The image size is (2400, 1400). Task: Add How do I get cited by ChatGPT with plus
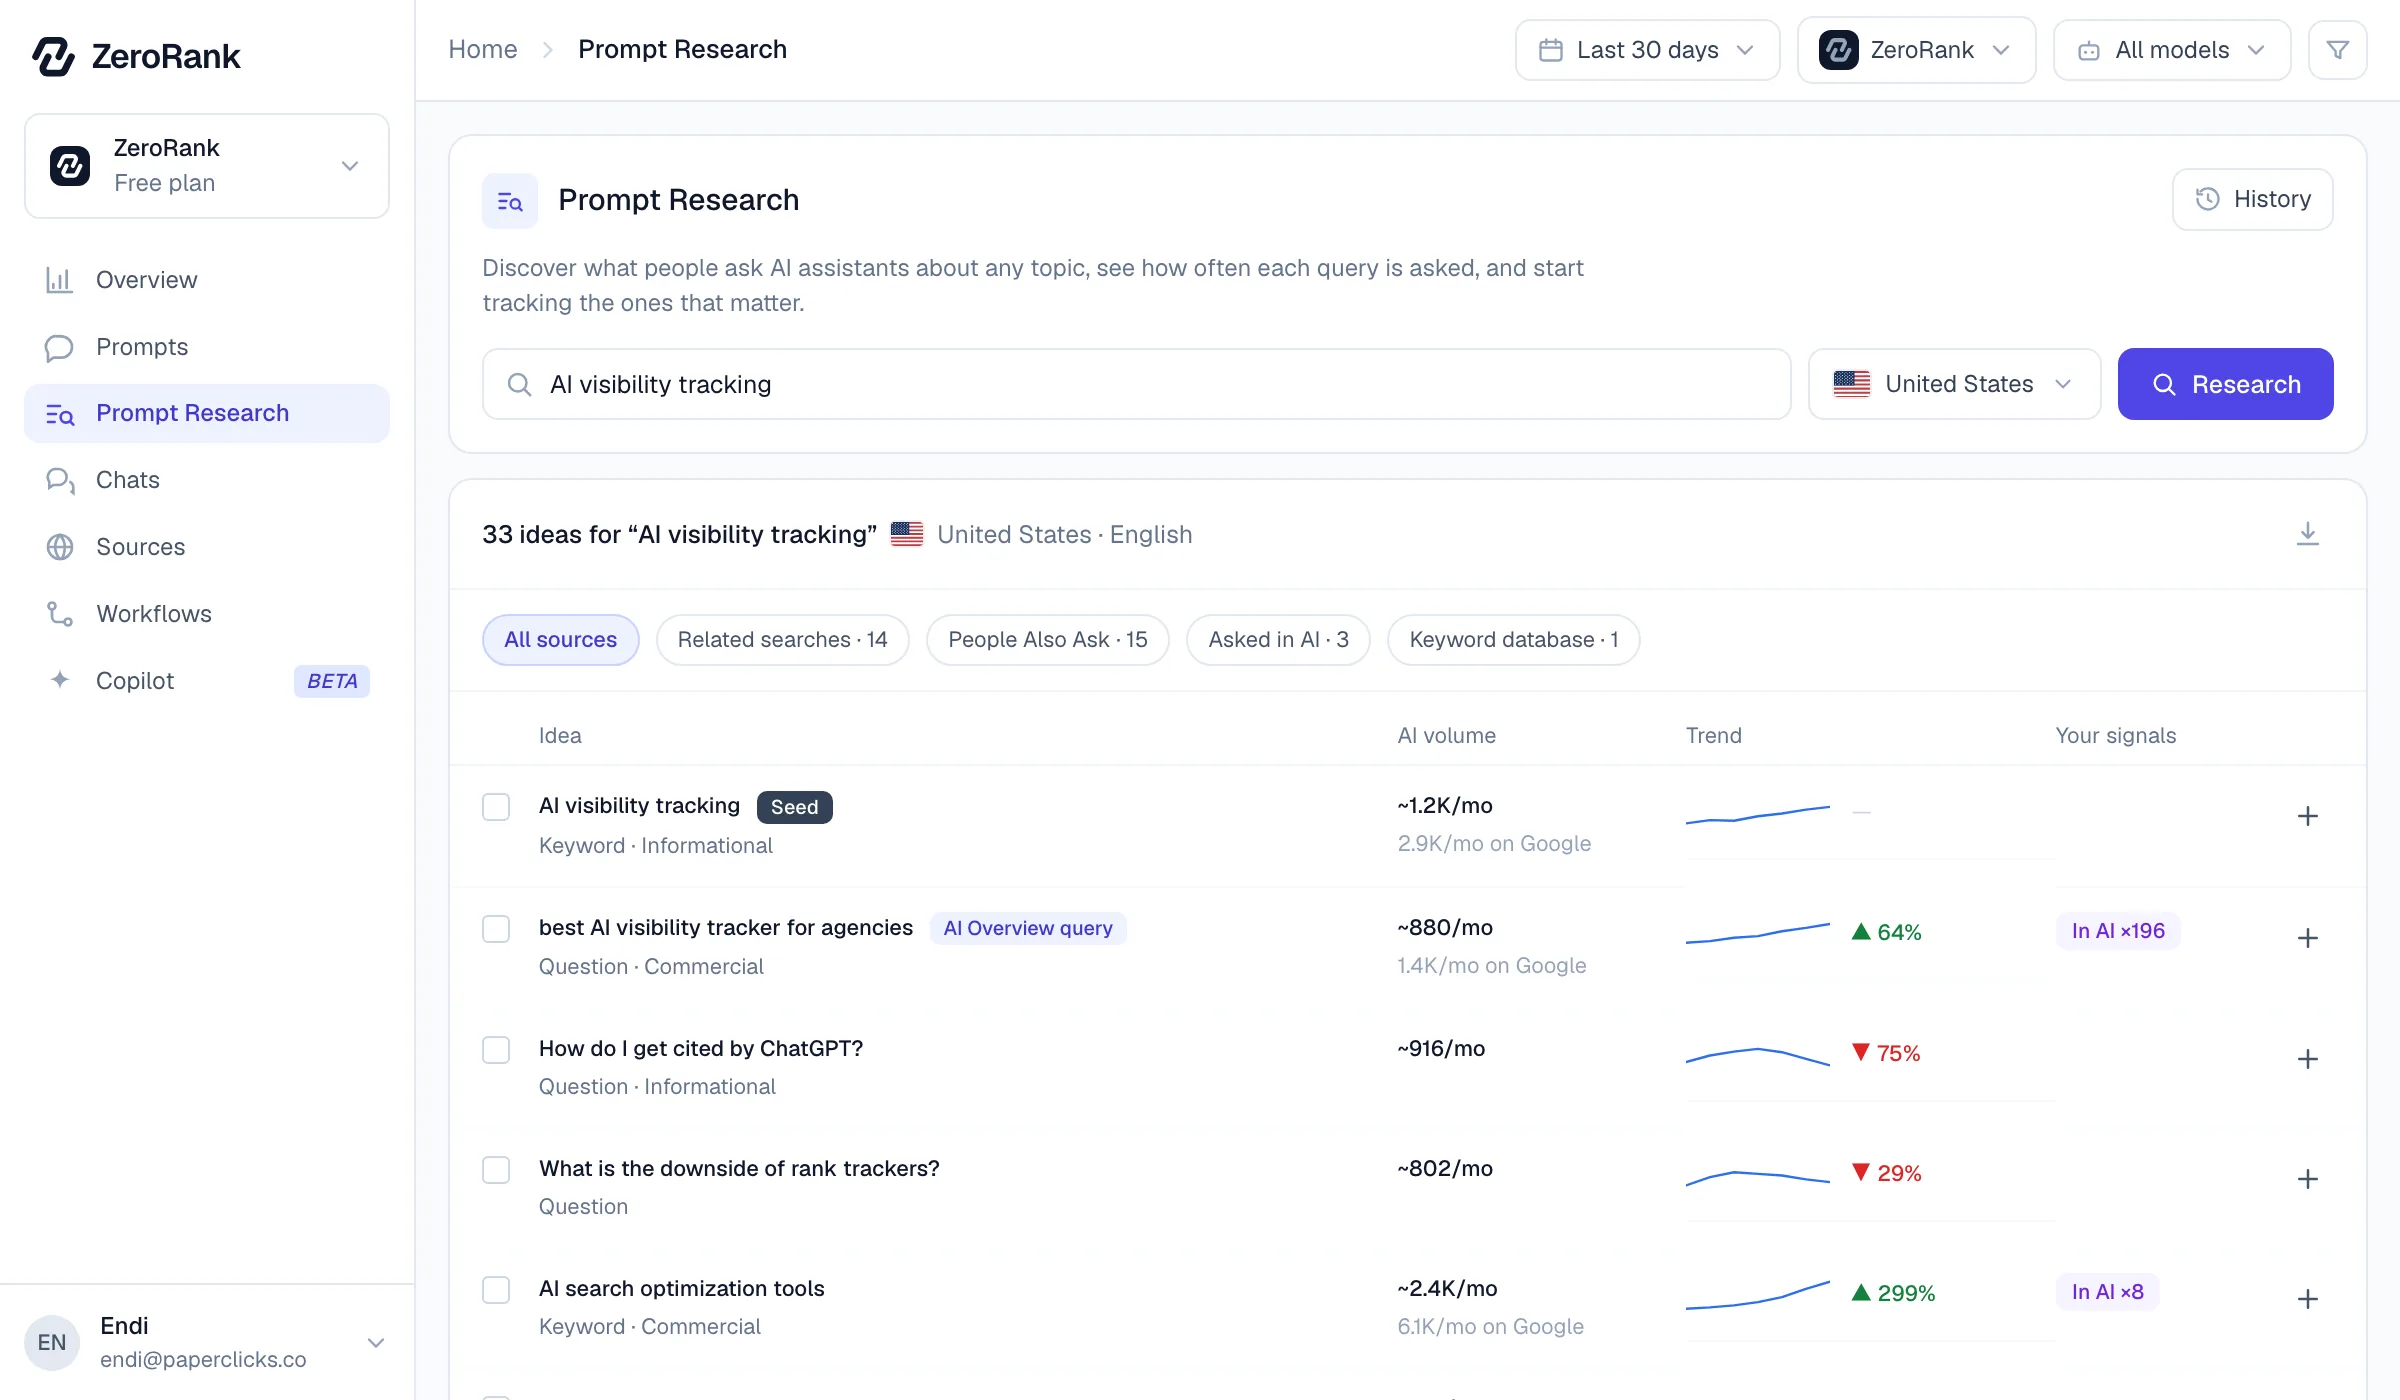pos(2308,1059)
